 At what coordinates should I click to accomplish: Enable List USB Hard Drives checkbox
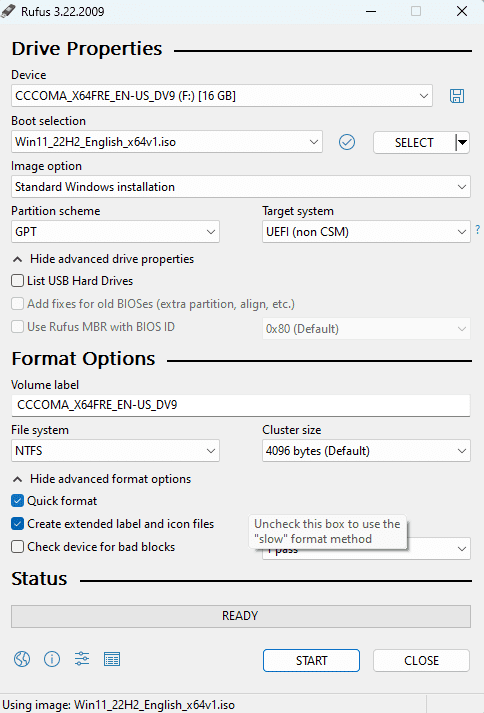[17, 281]
